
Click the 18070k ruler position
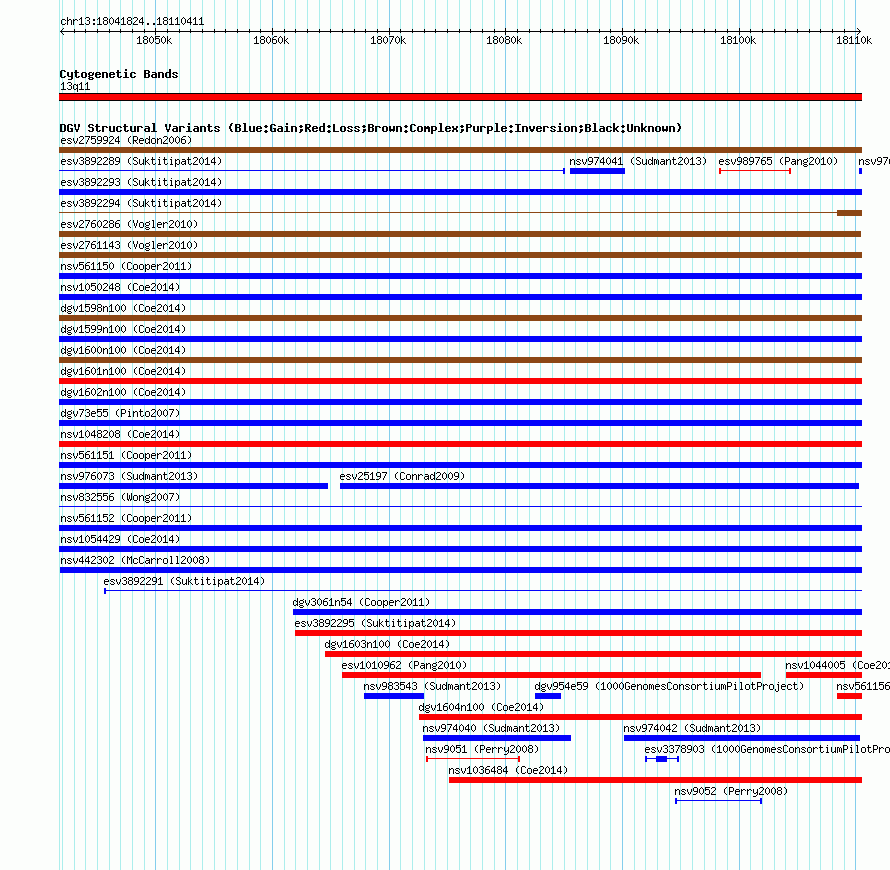pos(388,40)
